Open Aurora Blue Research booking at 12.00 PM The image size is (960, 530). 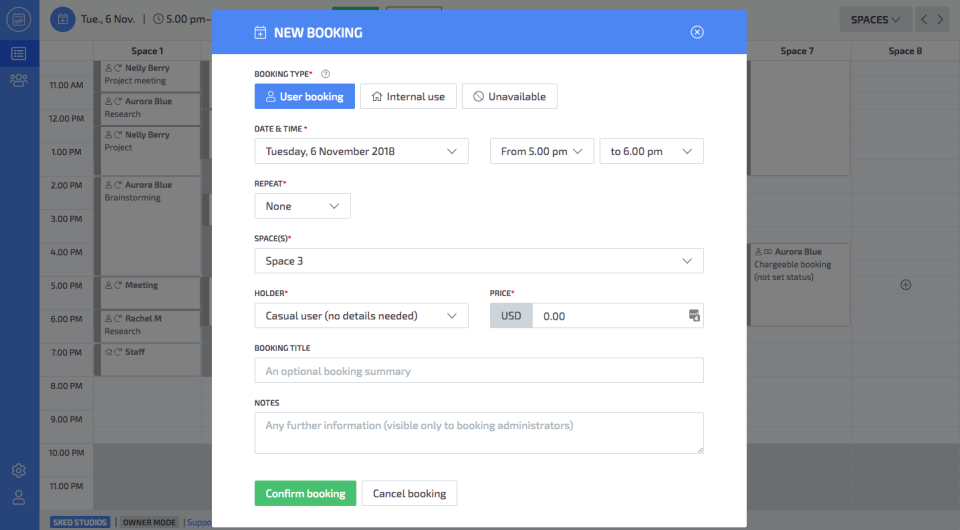pyautogui.click(x=147, y=108)
